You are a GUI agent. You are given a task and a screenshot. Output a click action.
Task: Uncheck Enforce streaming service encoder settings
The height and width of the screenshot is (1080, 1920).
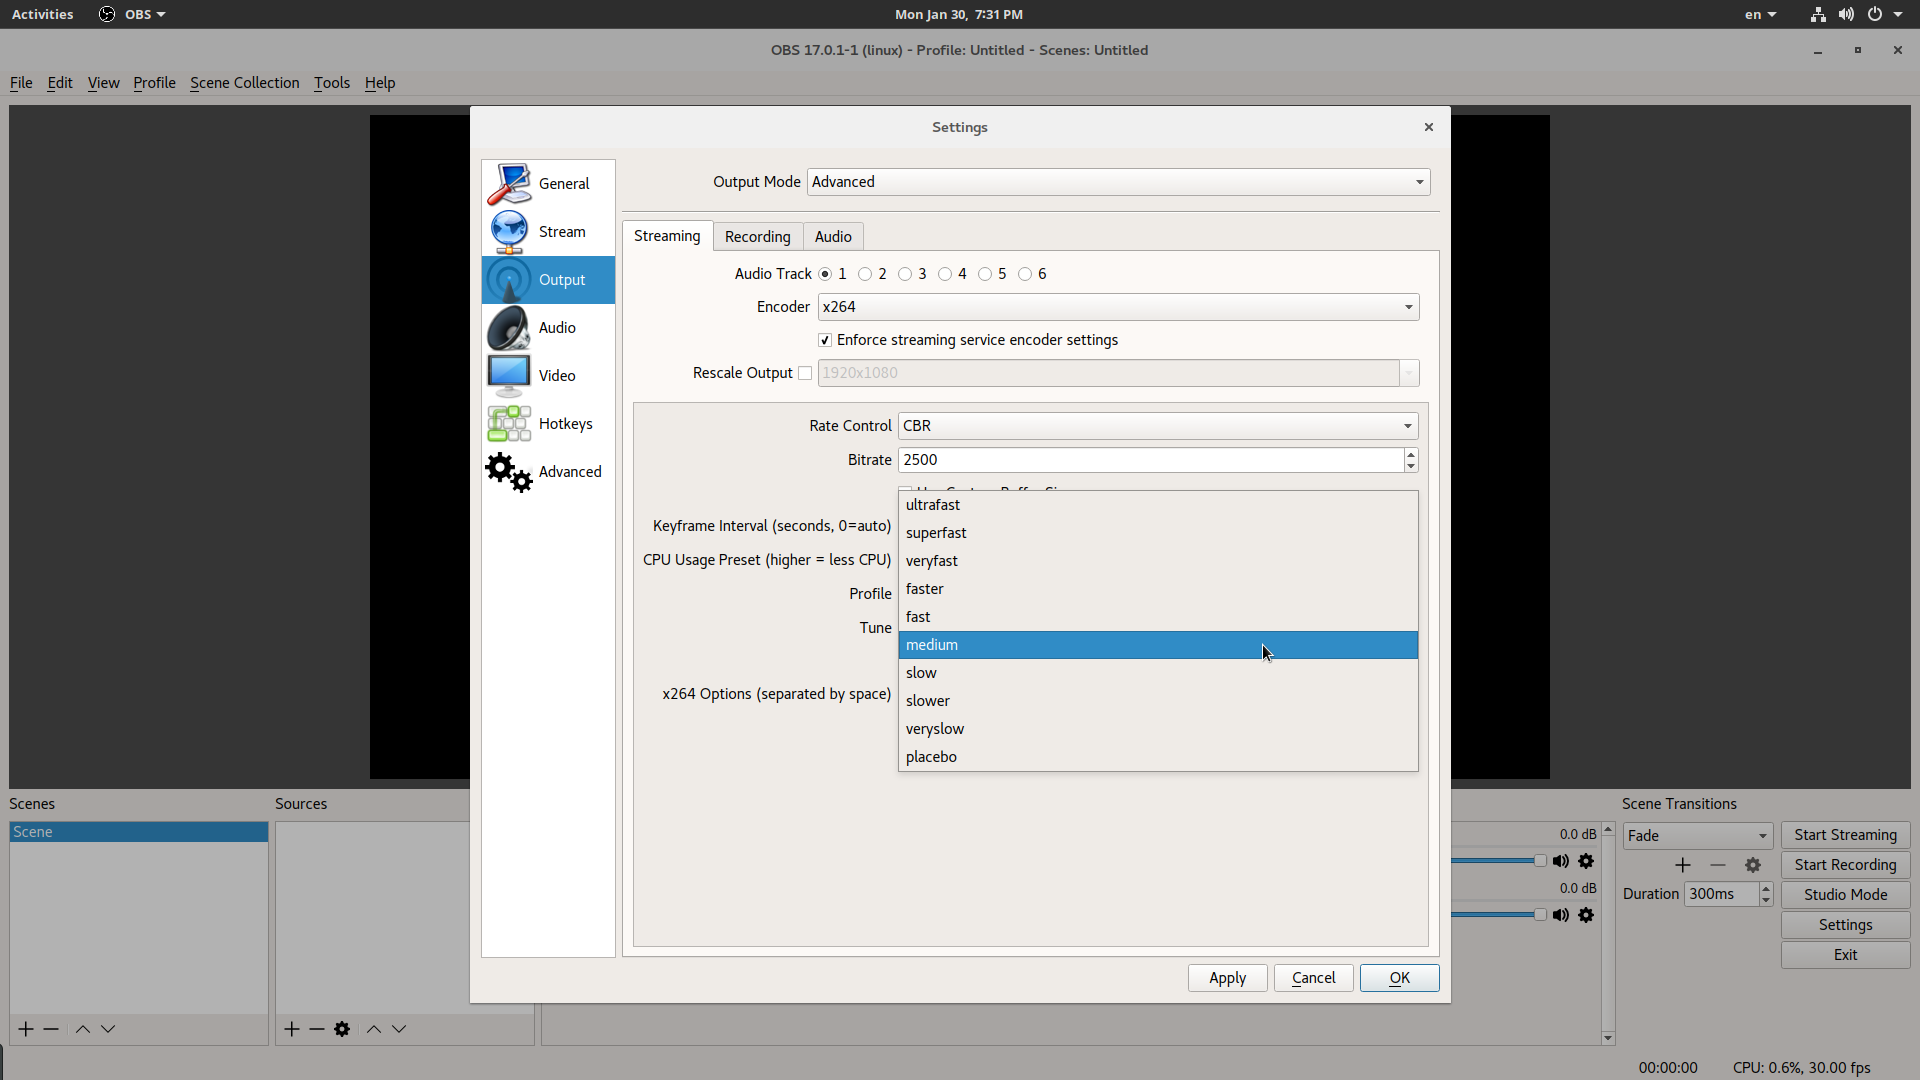click(x=825, y=341)
